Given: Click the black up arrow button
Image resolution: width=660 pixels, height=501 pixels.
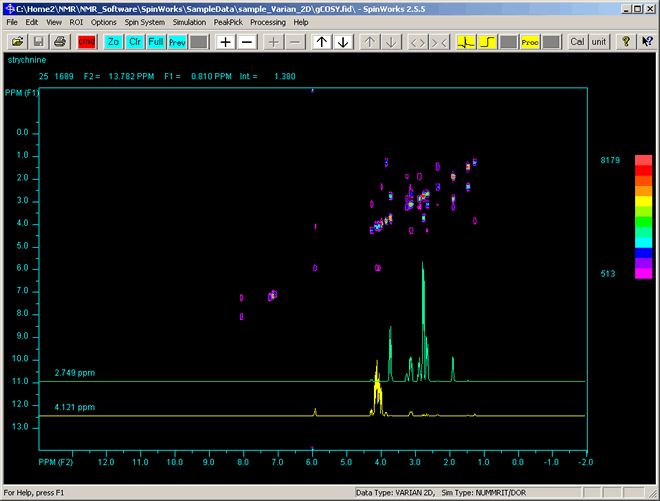Looking at the screenshot, I should (x=322, y=42).
